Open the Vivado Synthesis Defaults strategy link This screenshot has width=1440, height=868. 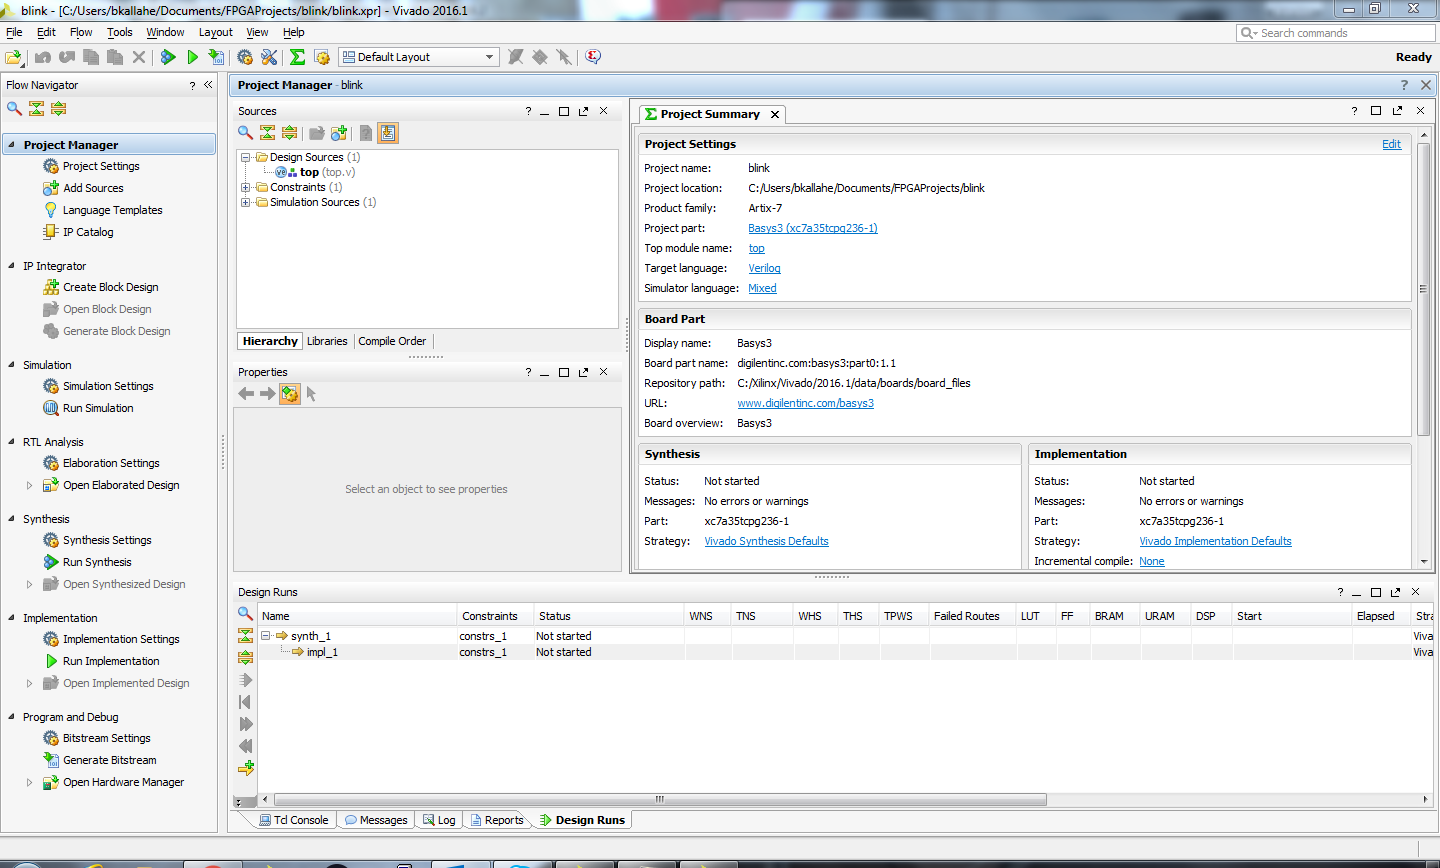tap(766, 541)
